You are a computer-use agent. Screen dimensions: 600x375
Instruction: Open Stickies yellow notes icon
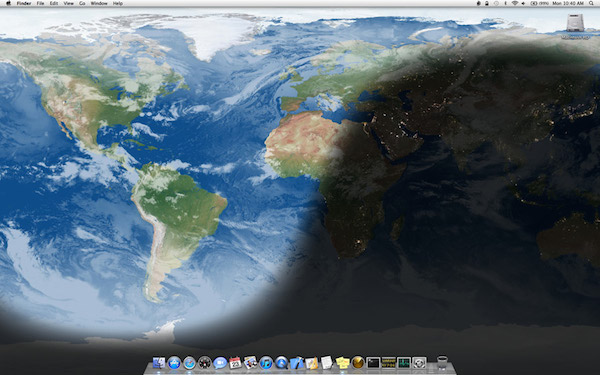[x=342, y=362]
